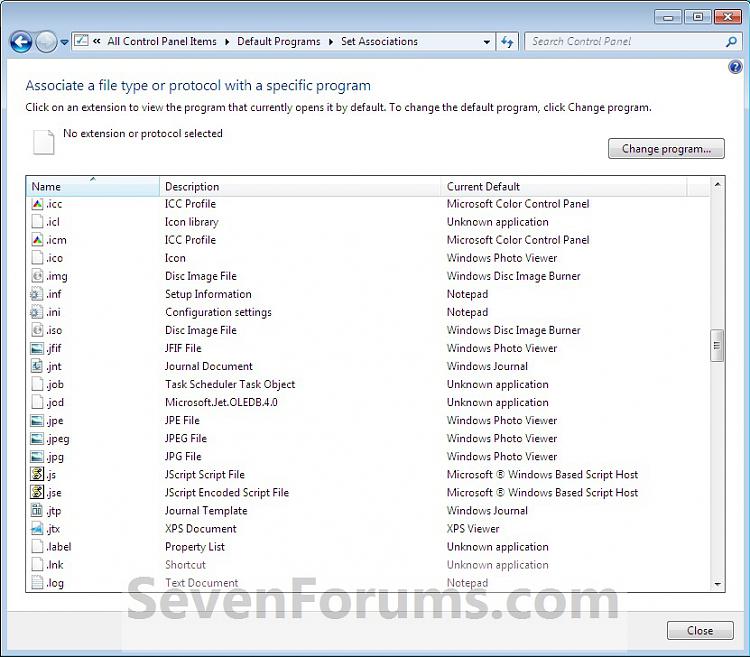Expand the address bar history dropdown
Image resolution: width=750 pixels, height=657 pixels.
point(487,42)
